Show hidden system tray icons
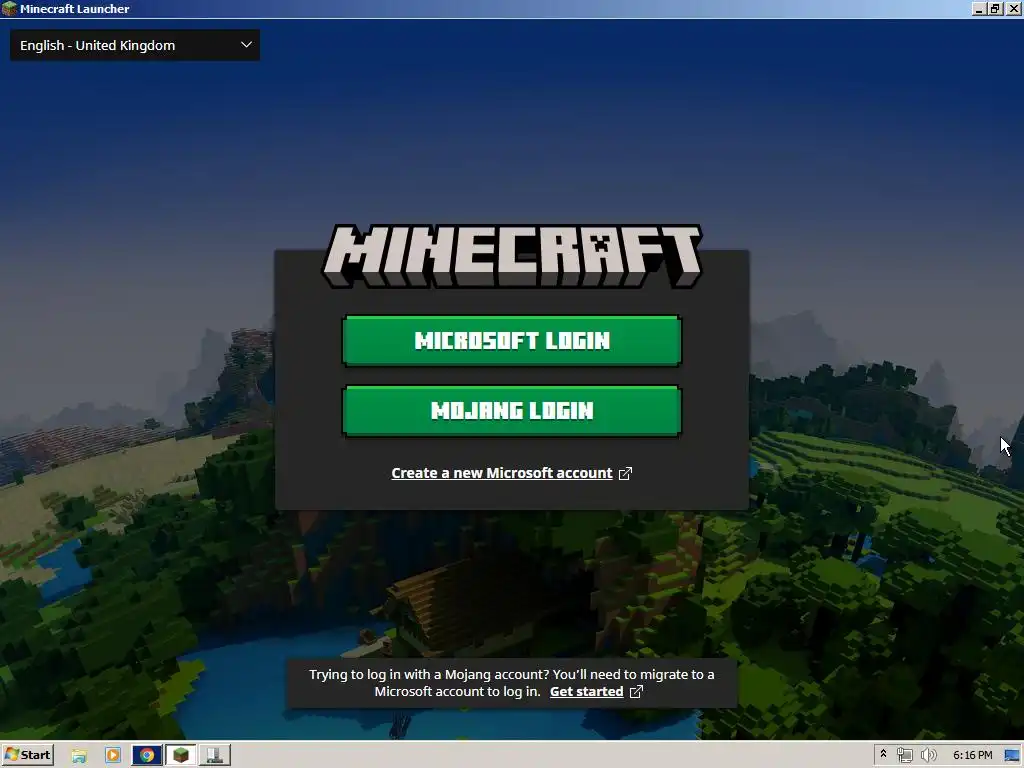 coord(884,754)
